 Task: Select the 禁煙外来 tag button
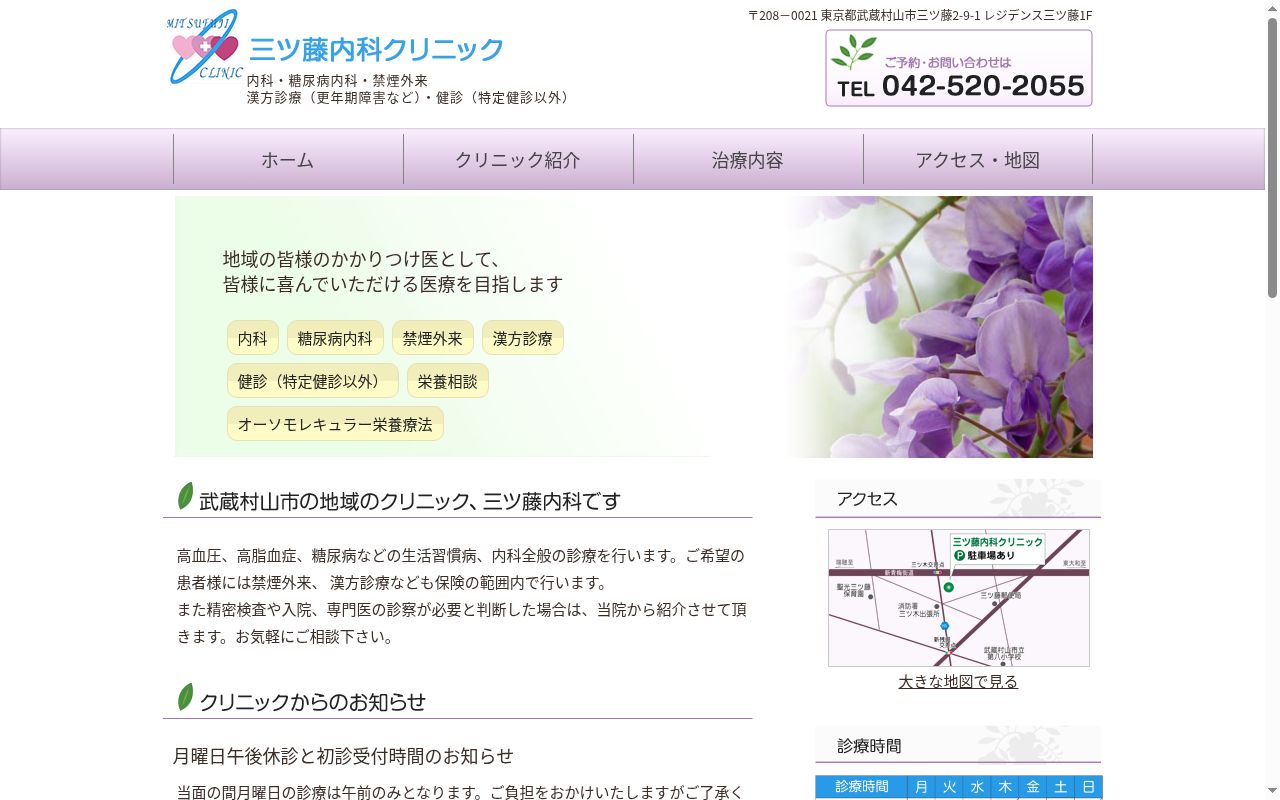click(x=433, y=338)
